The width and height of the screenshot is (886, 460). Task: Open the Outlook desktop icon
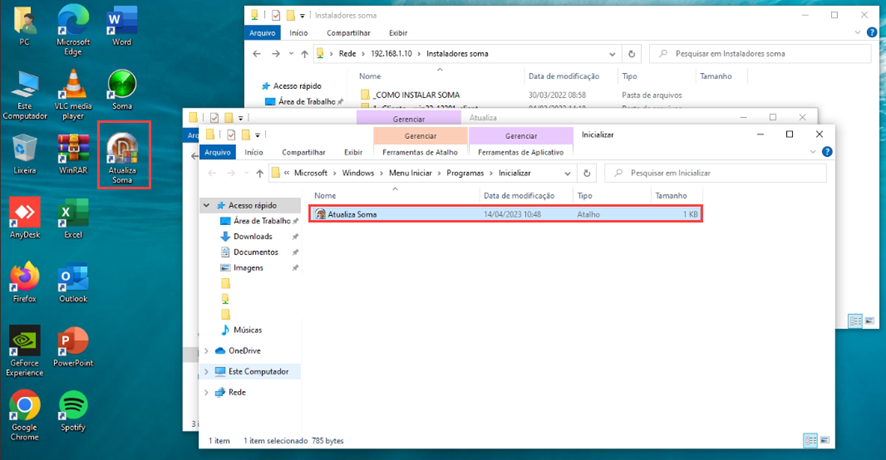(73, 283)
